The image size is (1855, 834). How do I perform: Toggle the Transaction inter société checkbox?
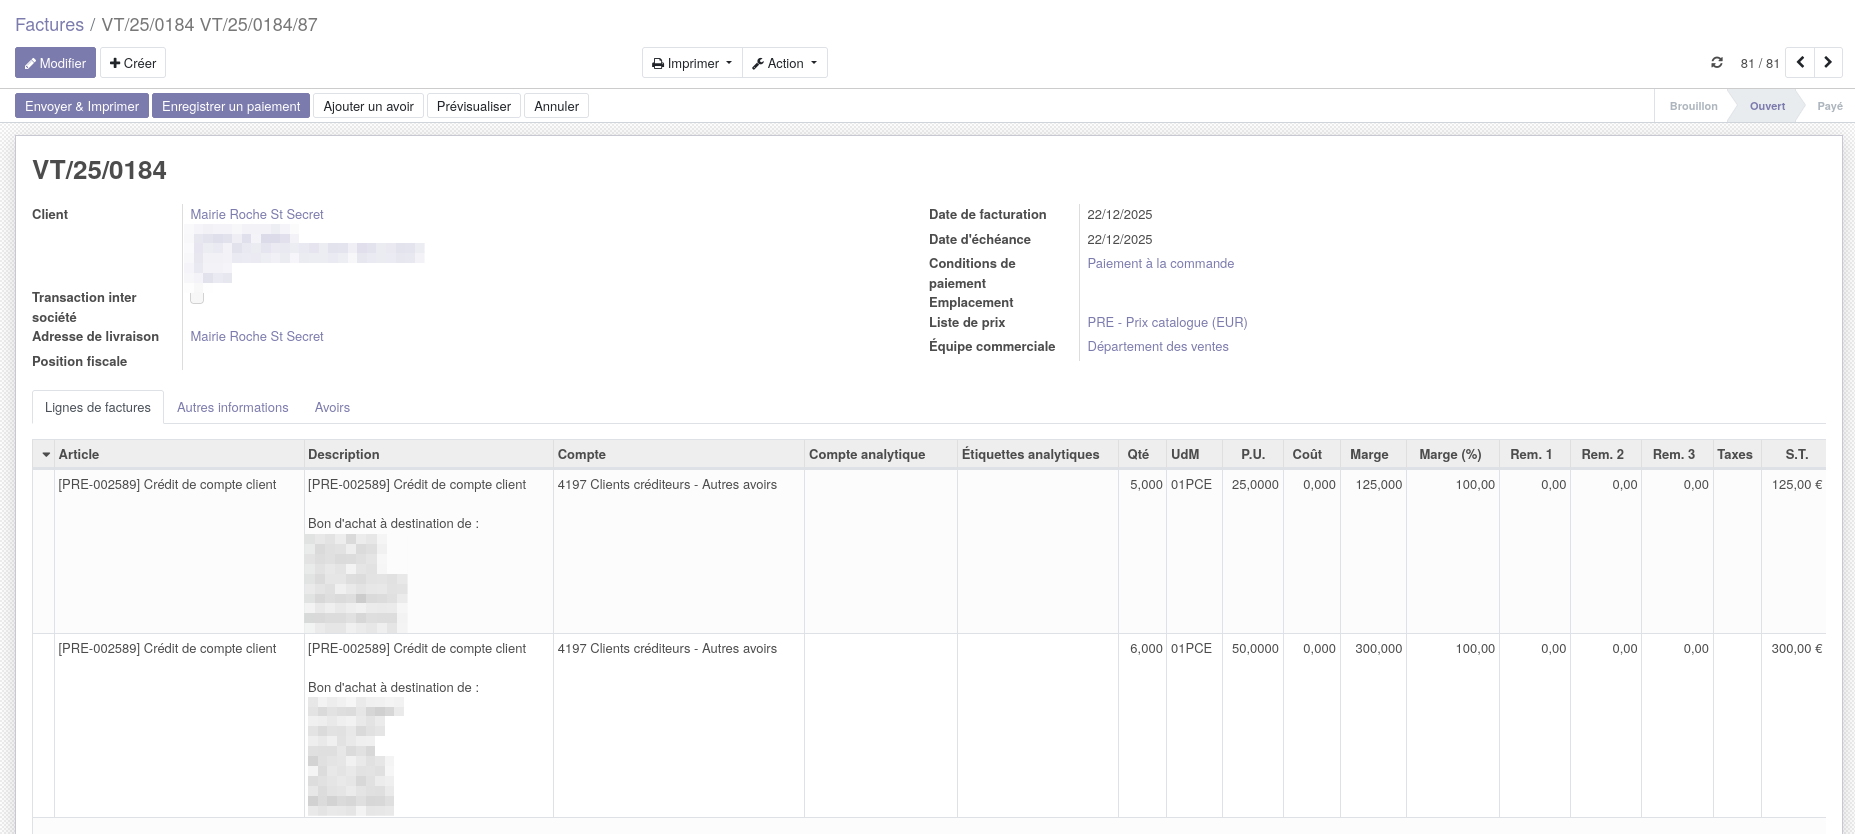click(197, 297)
